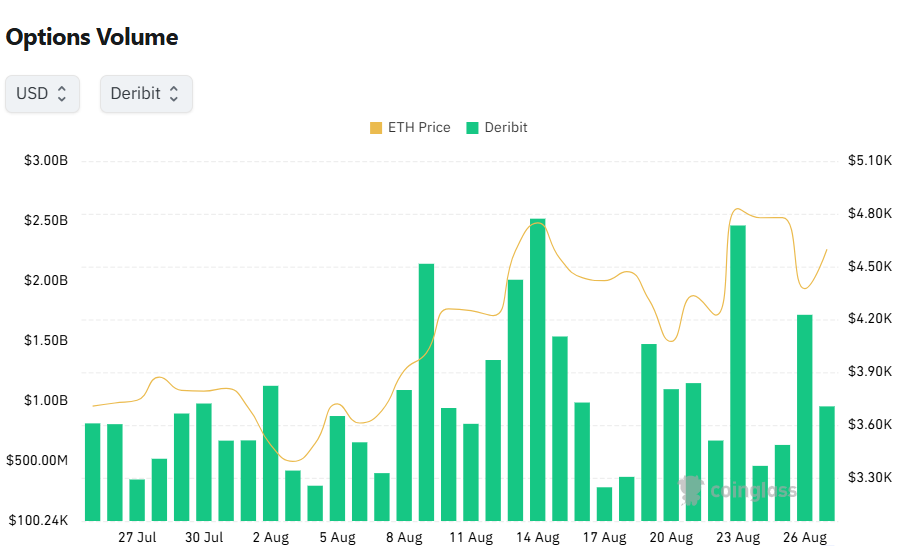899x546 pixels.
Task: Click the $3.60K right axis label
Action: [x=870, y=424]
